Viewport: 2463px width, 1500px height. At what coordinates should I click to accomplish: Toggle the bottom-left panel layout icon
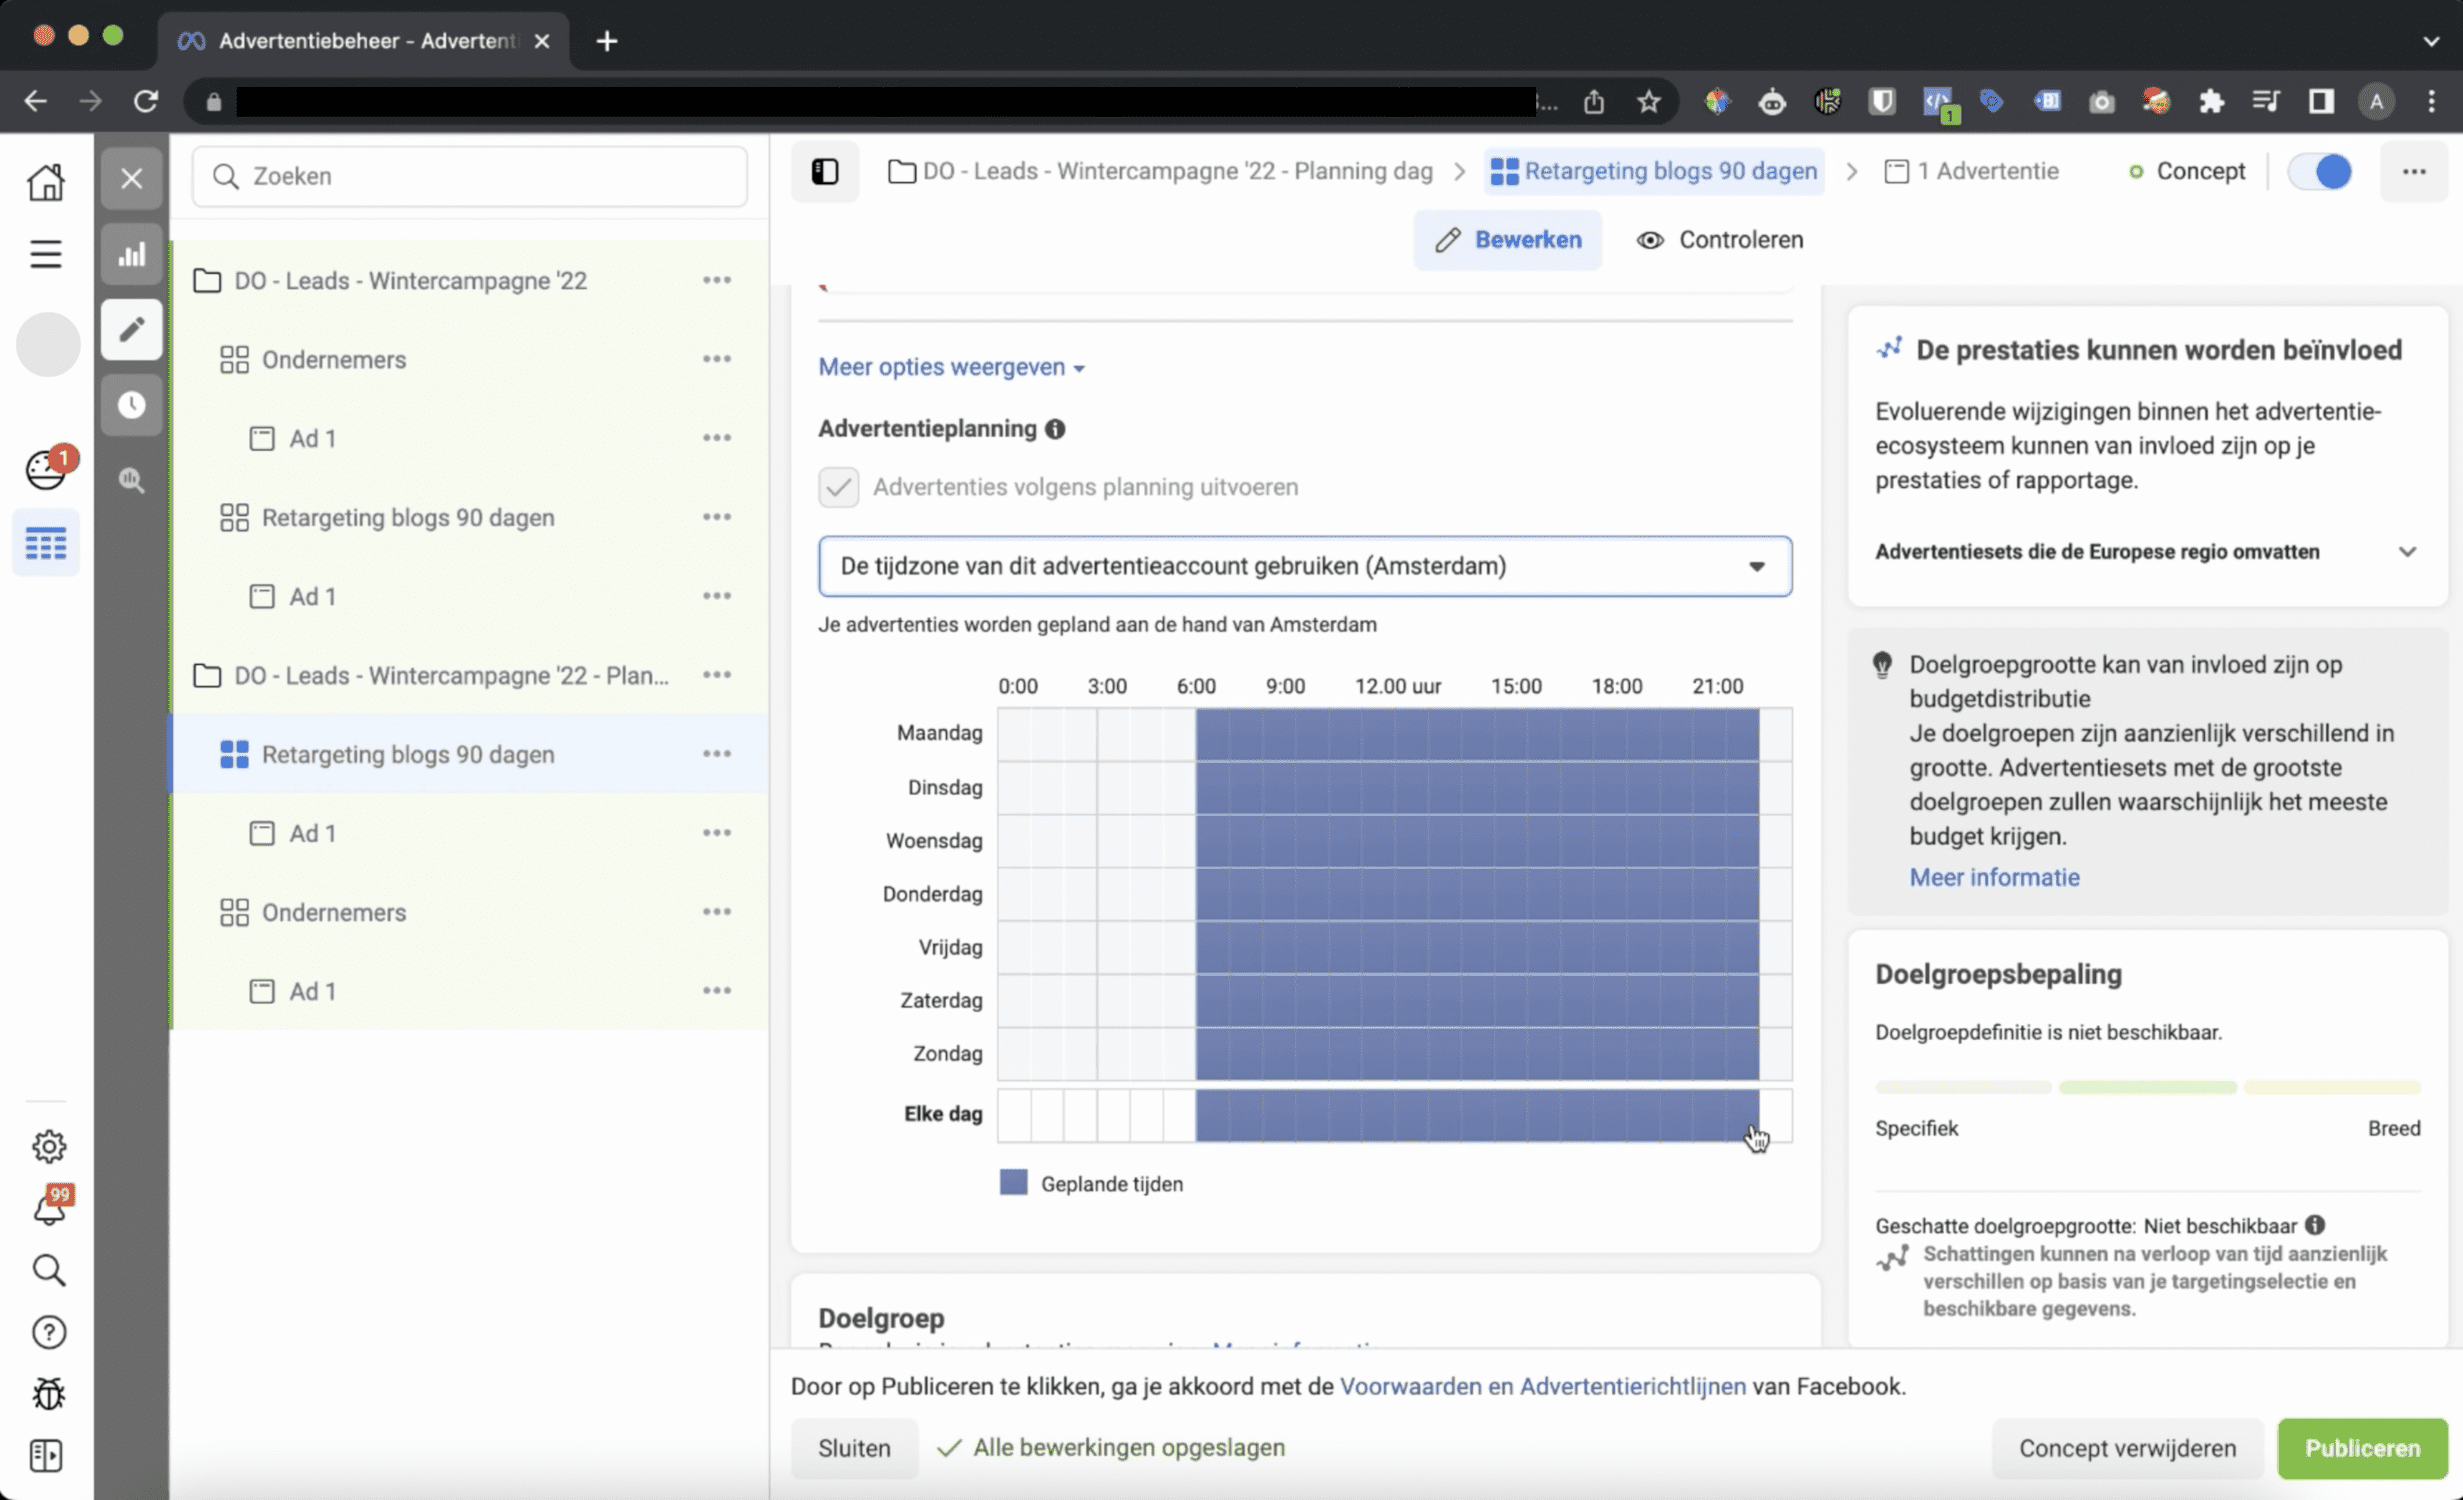point(46,1456)
